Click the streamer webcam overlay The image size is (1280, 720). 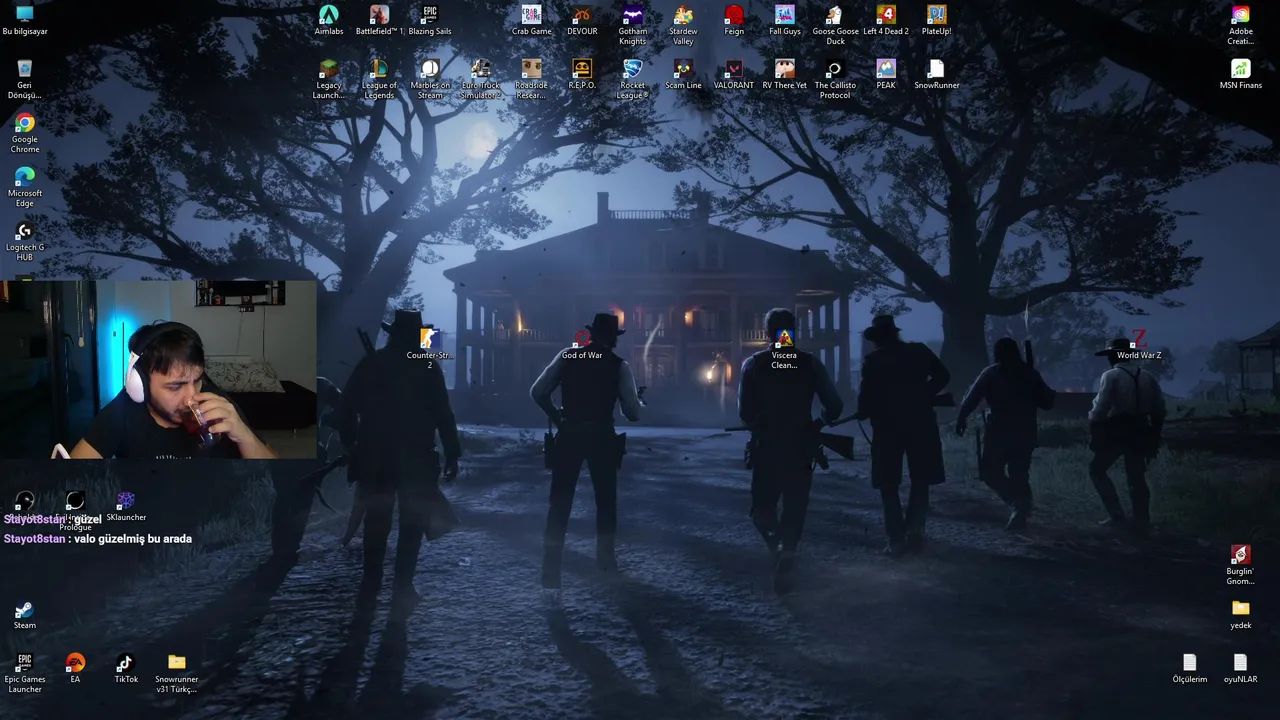tap(158, 369)
